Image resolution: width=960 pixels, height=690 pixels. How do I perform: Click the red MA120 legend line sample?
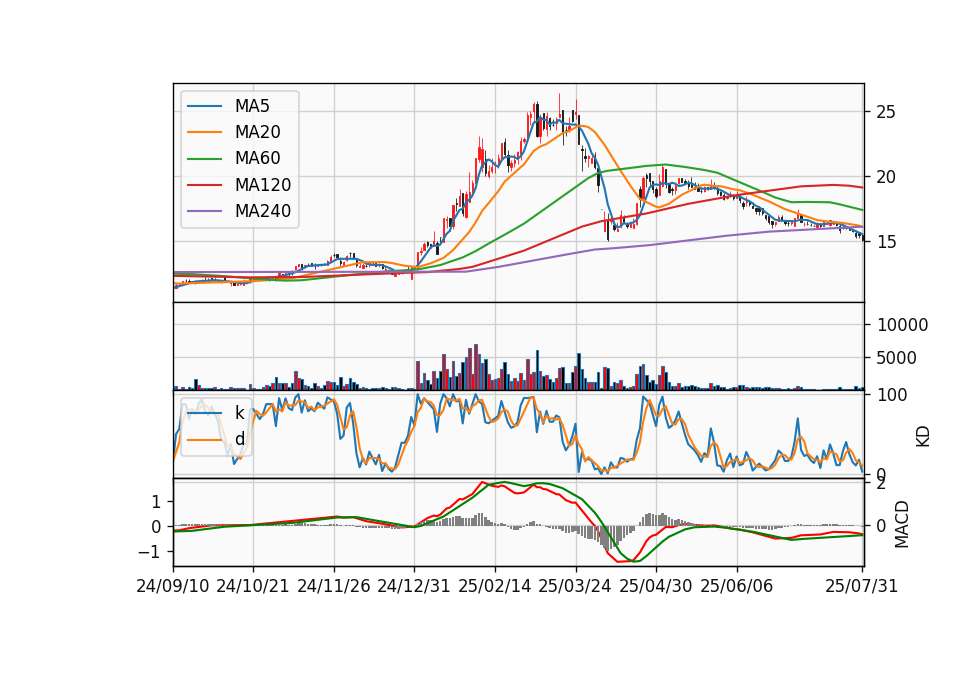204,185
